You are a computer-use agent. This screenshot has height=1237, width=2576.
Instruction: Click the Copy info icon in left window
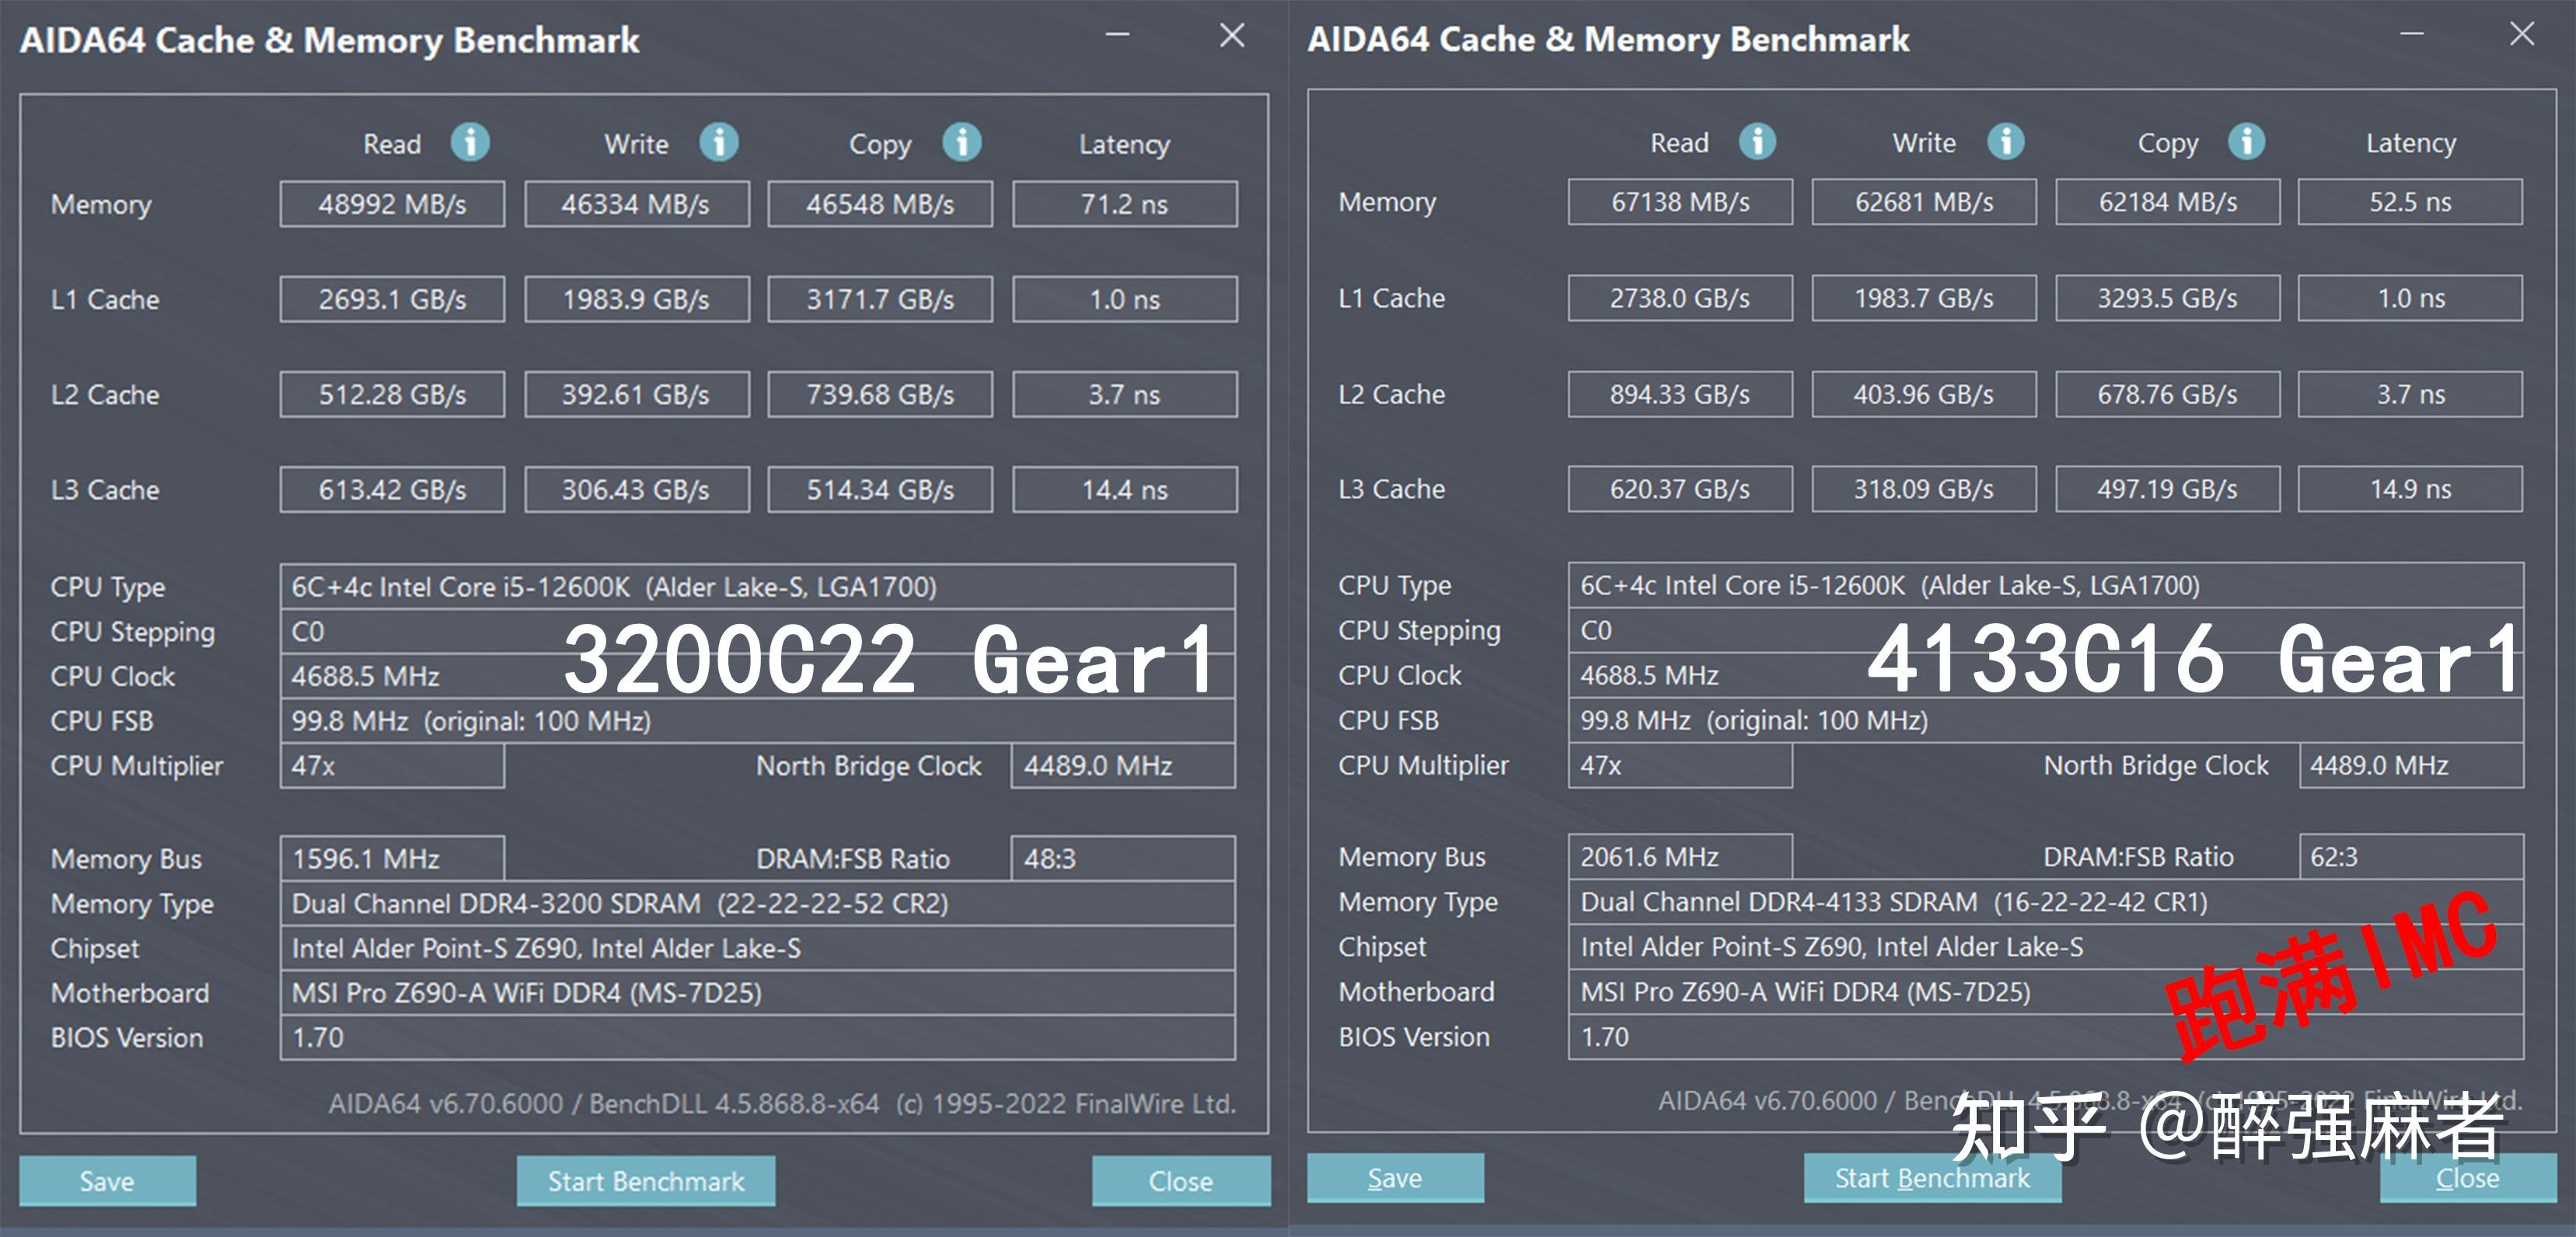pos(961,142)
